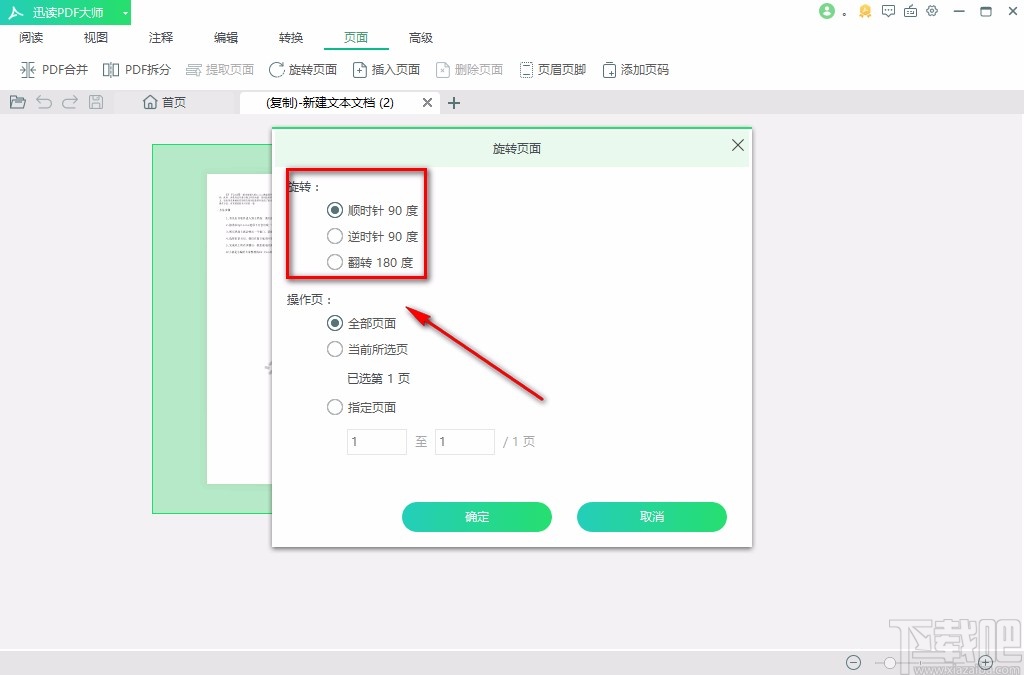The image size is (1024, 675).
Task: Cancel the dialog with 取消
Action: (651, 517)
